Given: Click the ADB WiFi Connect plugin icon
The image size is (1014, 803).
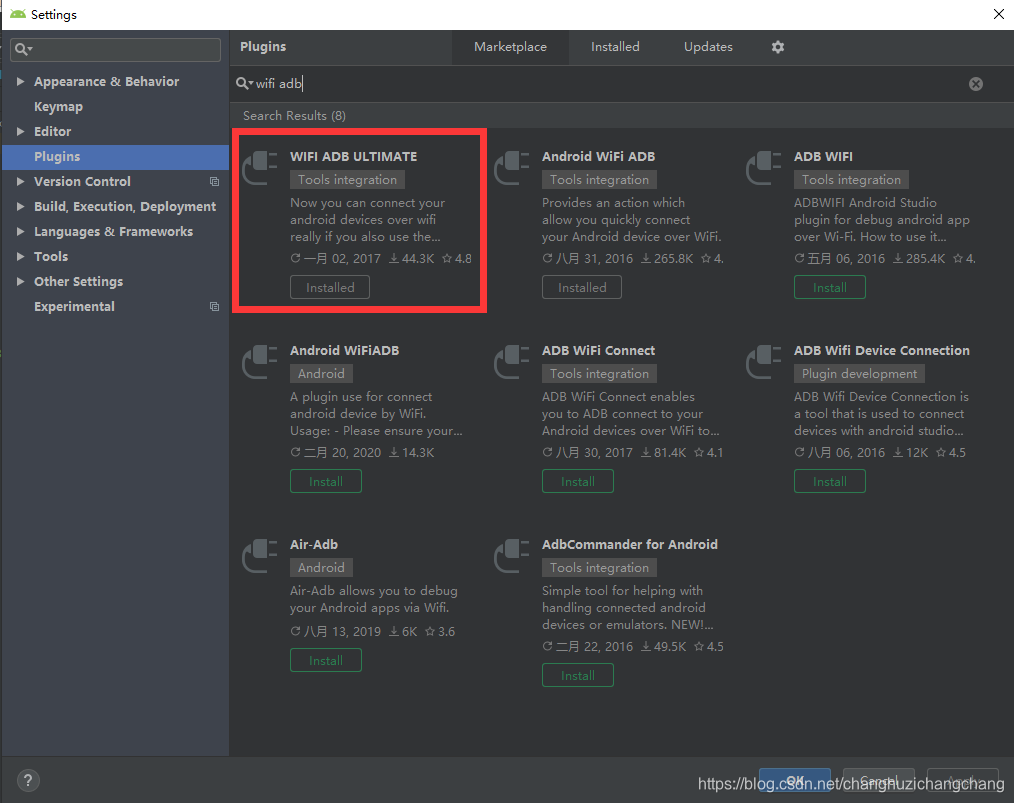Looking at the screenshot, I should click(x=512, y=362).
